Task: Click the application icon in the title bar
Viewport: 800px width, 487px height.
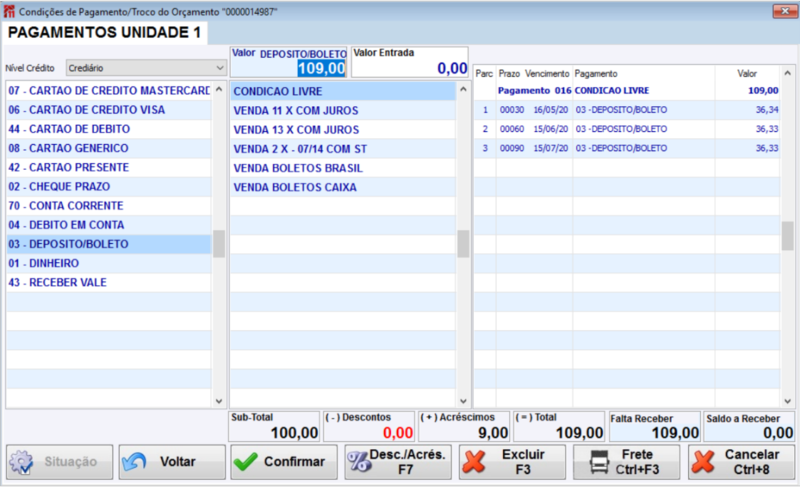Action: (x=10, y=11)
